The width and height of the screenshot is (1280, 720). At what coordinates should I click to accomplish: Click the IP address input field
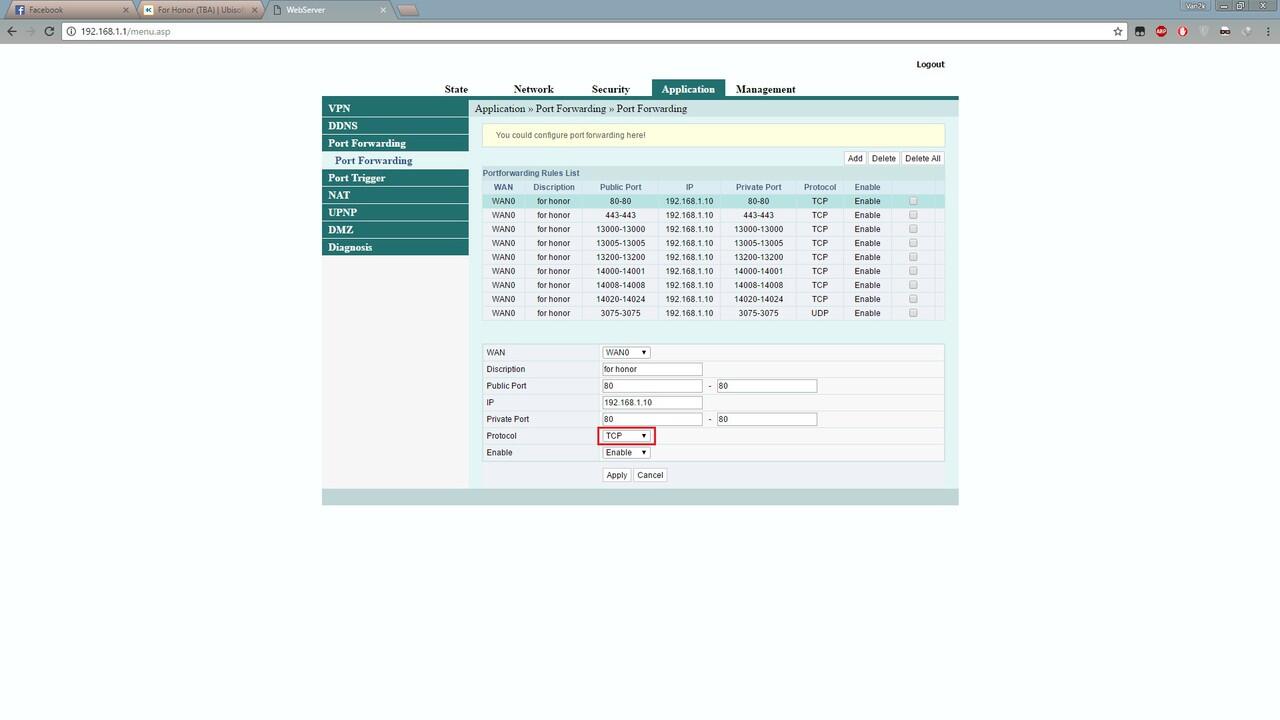click(x=652, y=402)
